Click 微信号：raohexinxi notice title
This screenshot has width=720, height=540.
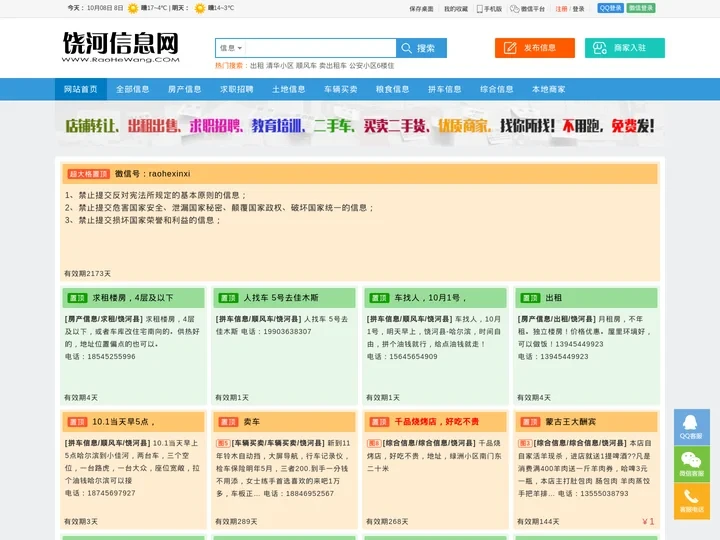tap(152, 174)
